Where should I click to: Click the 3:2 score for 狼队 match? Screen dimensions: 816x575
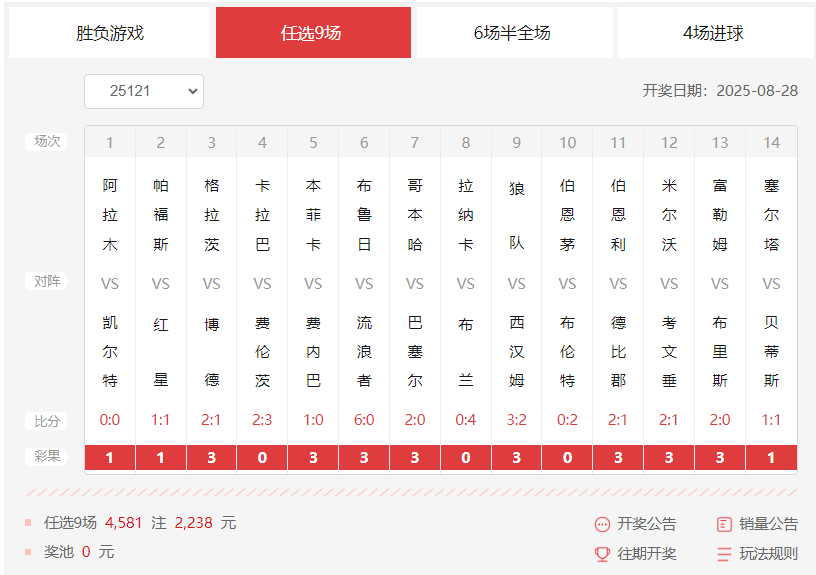517,420
